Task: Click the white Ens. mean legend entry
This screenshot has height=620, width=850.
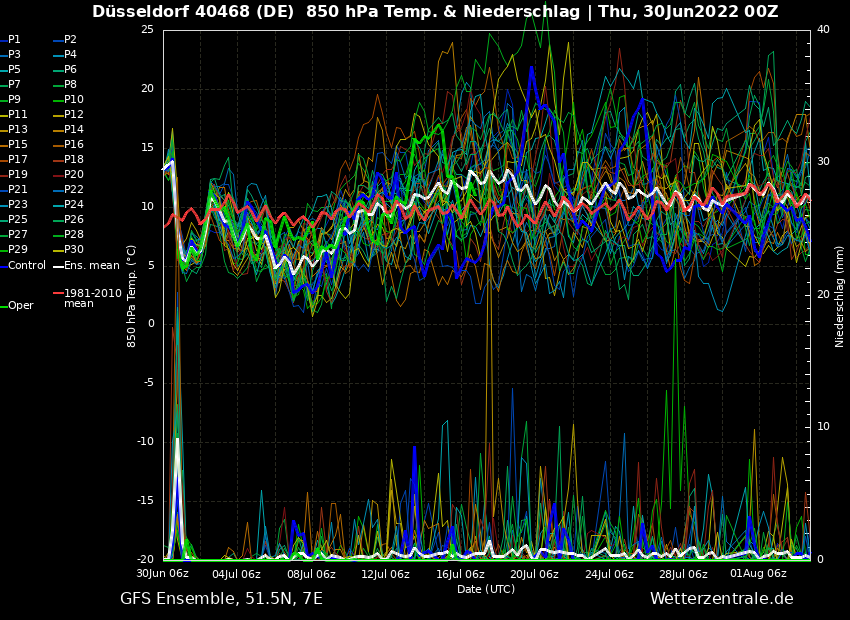Action: click(x=91, y=266)
